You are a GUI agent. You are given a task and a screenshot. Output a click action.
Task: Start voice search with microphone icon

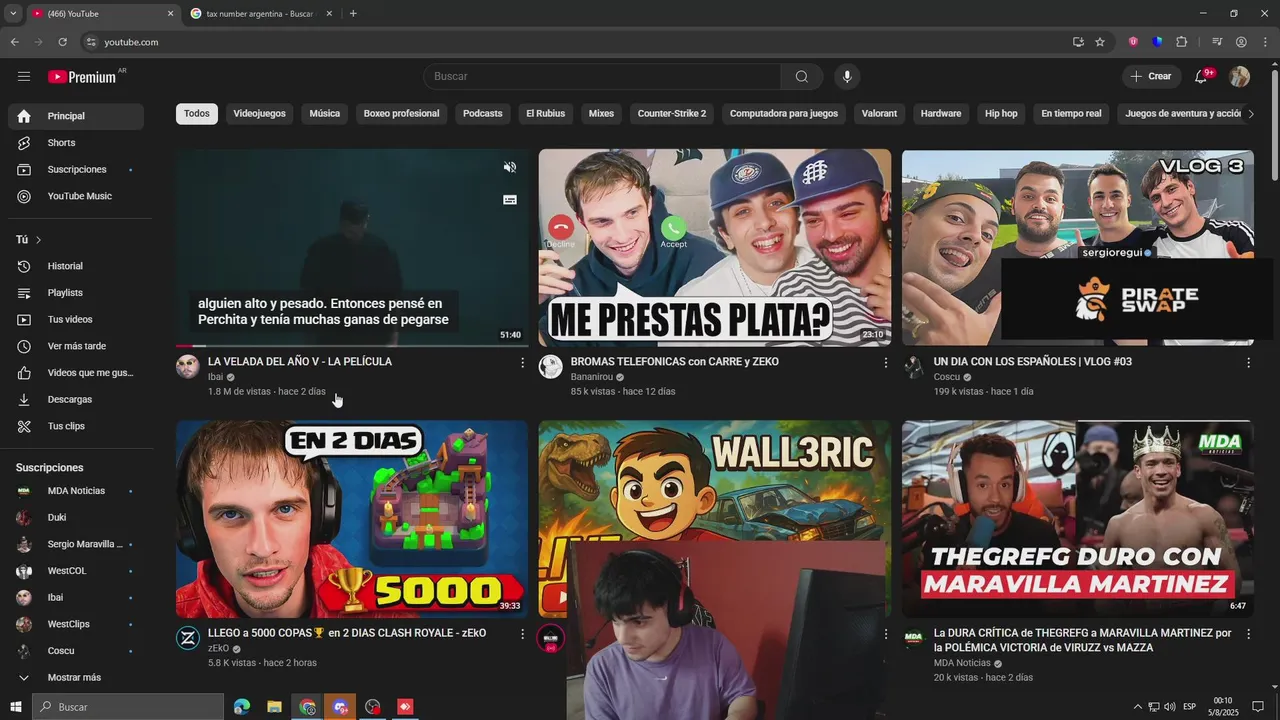click(x=847, y=76)
